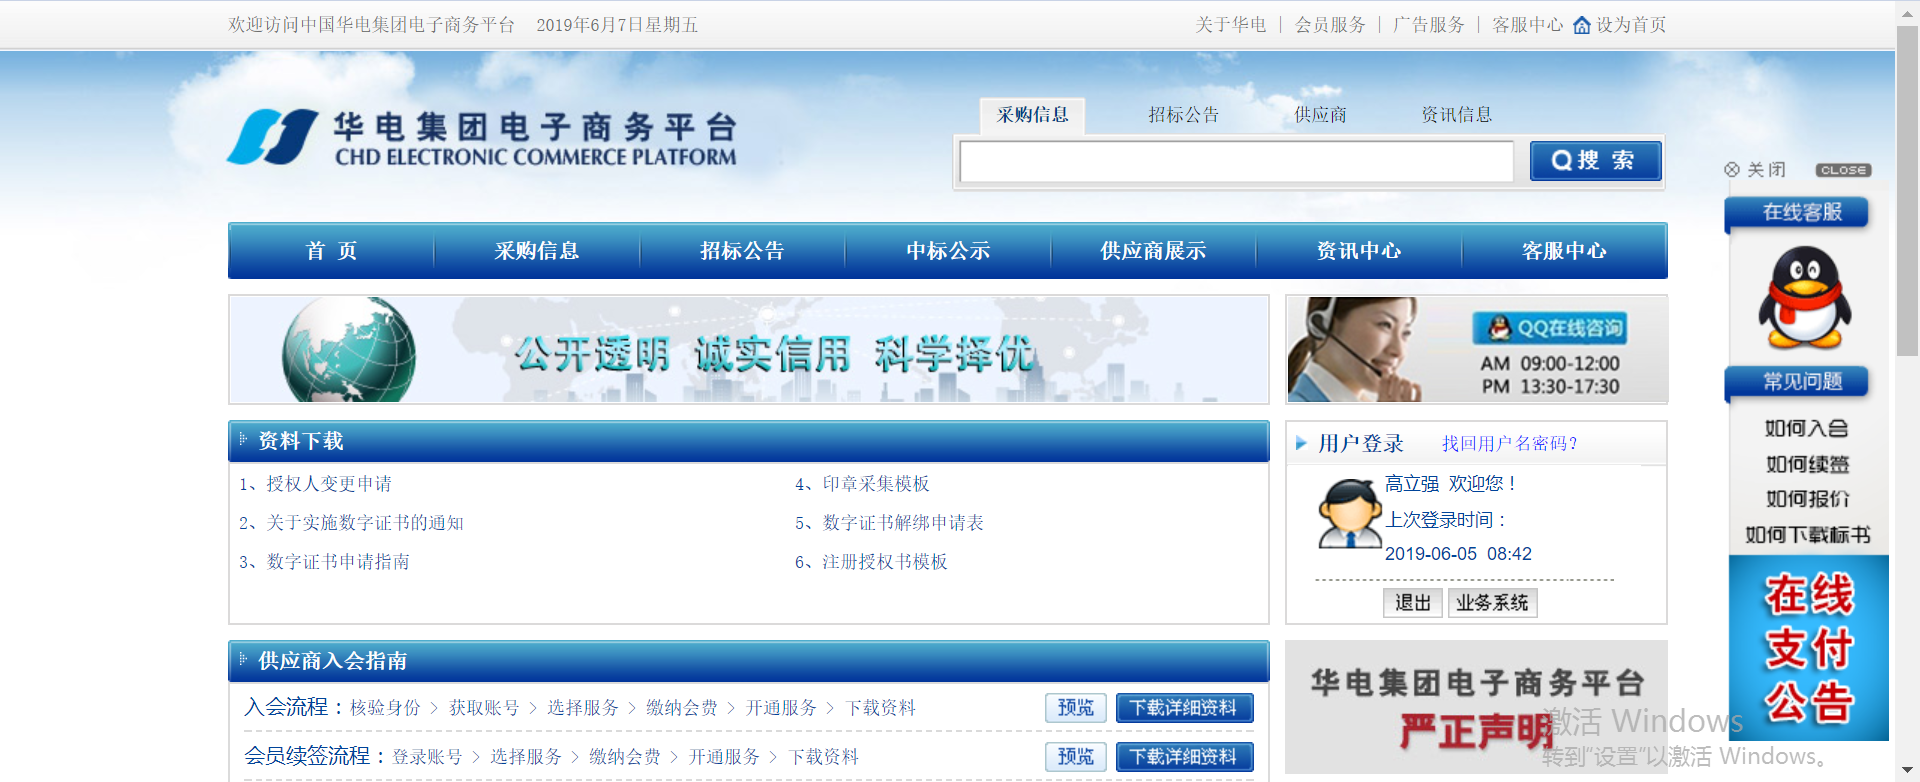Click 找回用户名密码 link
This screenshot has height=782, width=1920.
1508,444
